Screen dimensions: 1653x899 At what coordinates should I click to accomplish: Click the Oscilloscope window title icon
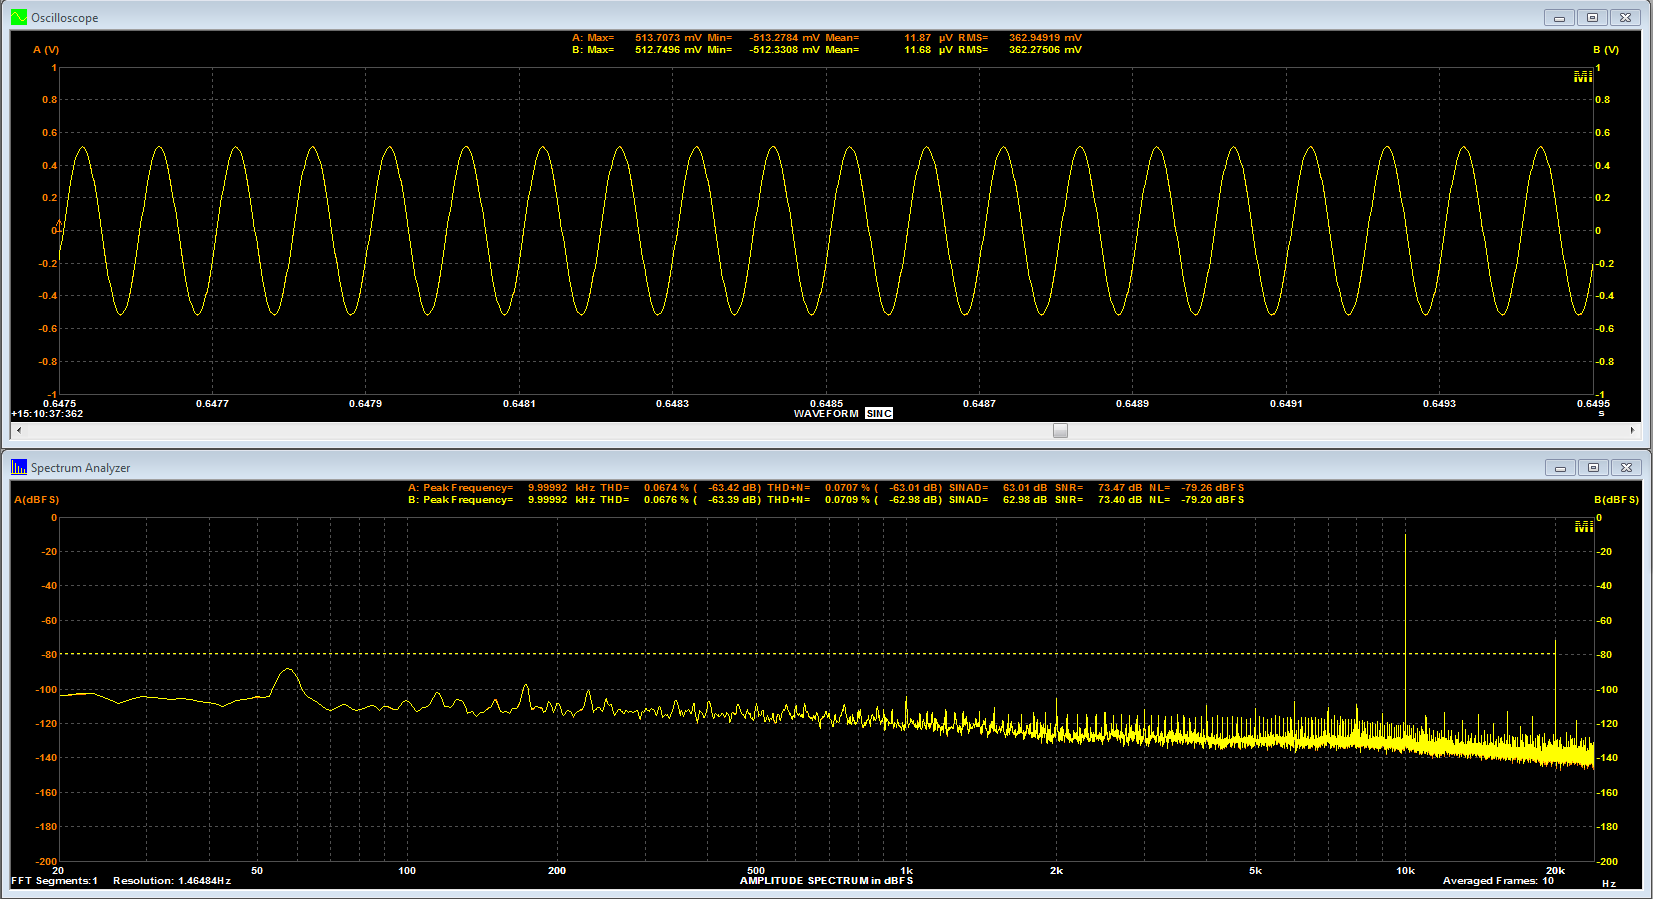coord(19,17)
